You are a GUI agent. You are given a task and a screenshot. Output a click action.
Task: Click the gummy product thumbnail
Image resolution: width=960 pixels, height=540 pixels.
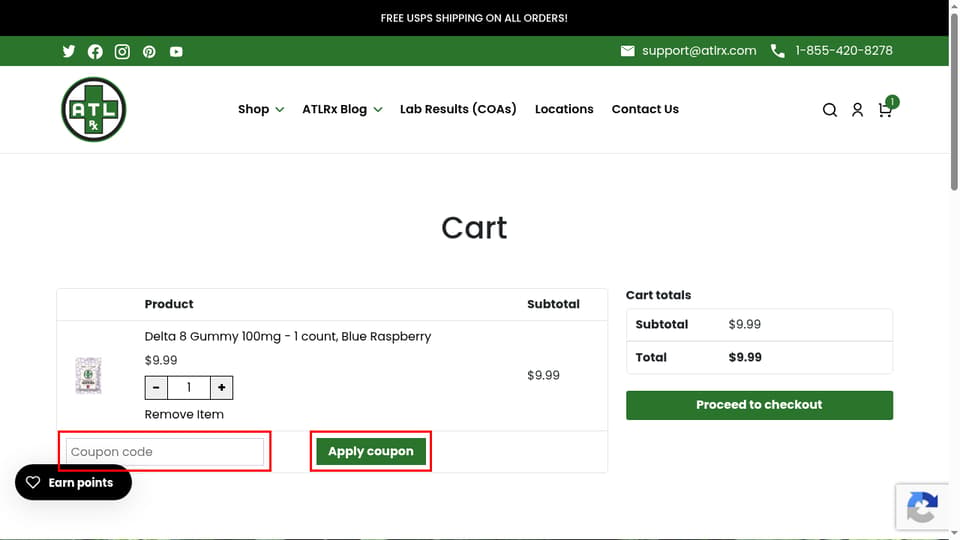click(x=88, y=375)
